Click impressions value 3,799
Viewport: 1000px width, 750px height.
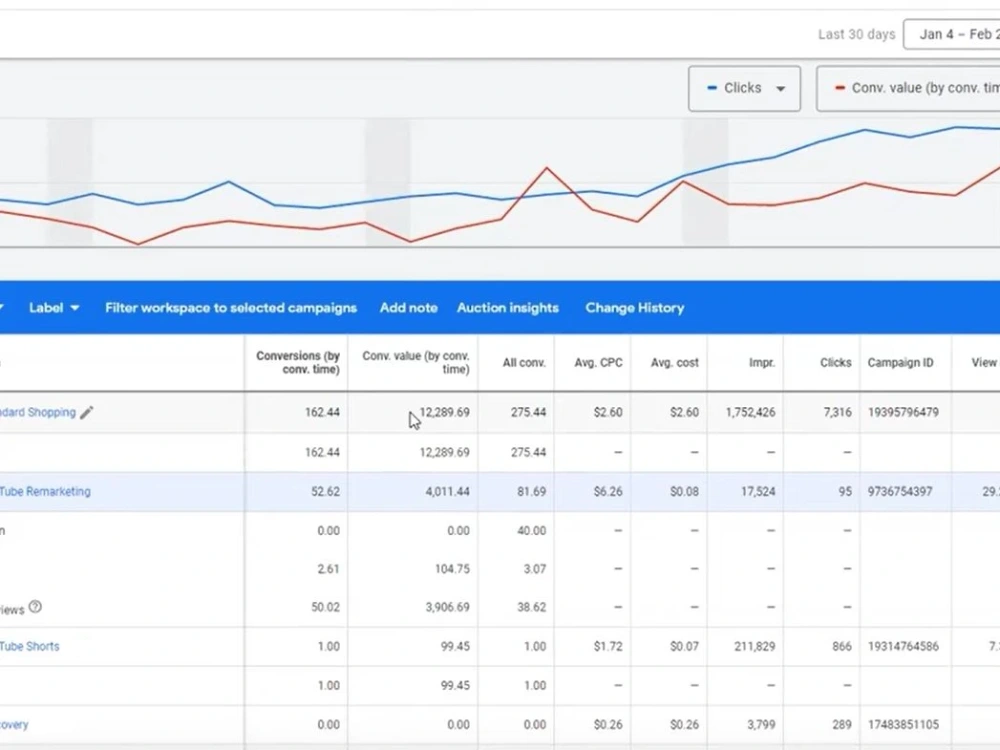click(x=761, y=724)
